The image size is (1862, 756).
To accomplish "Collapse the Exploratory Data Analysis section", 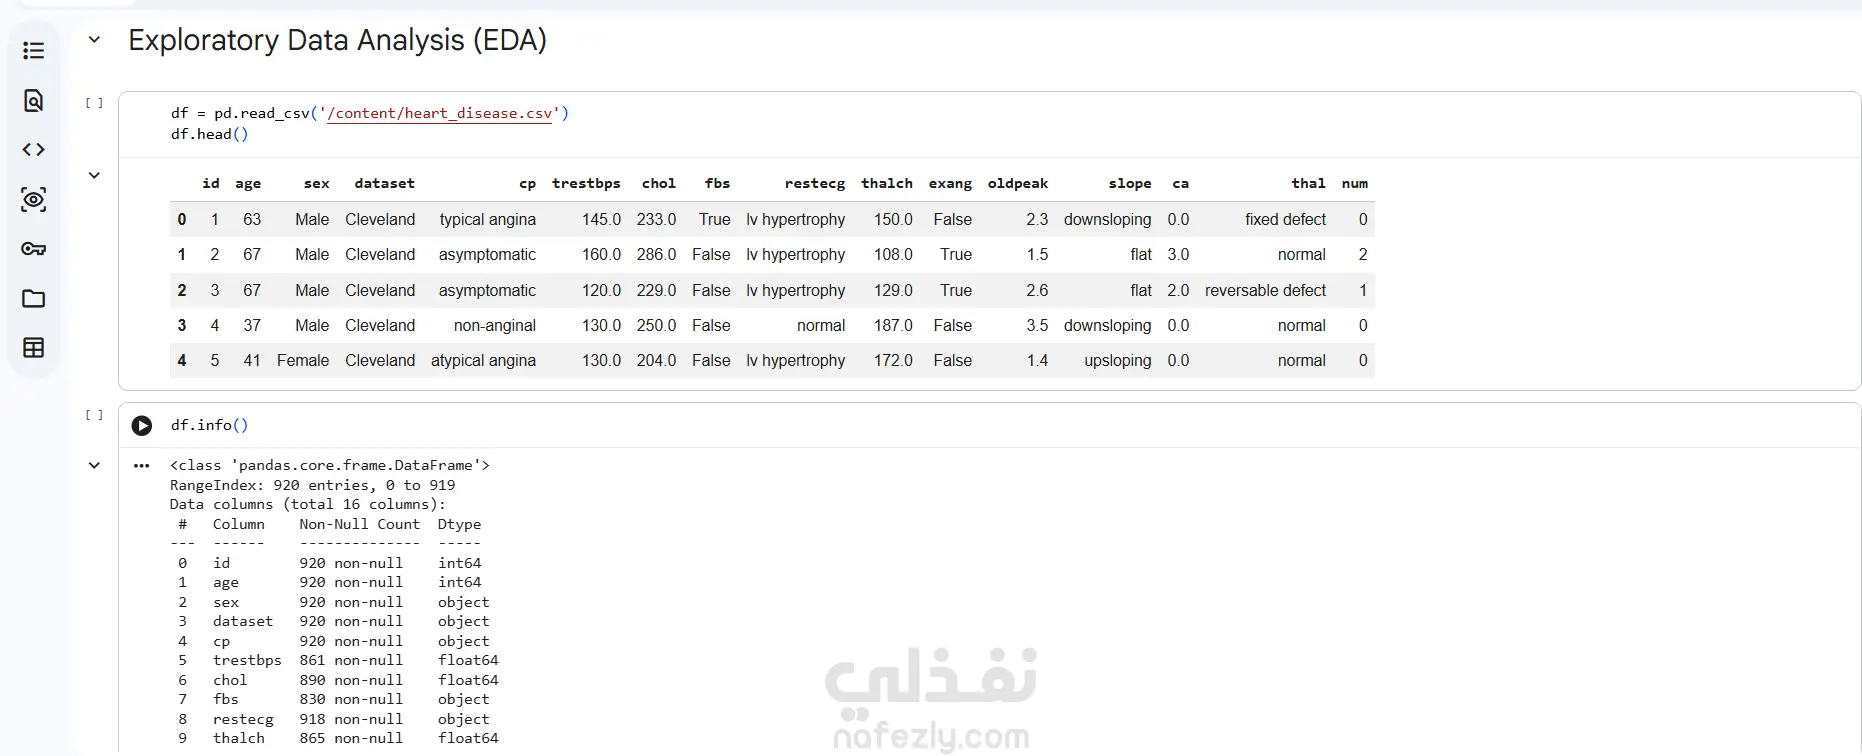I will [x=94, y=40].
